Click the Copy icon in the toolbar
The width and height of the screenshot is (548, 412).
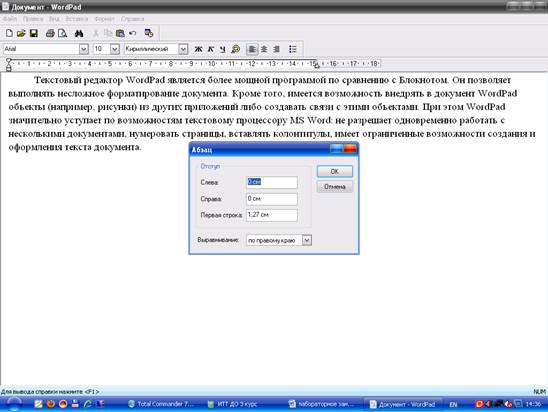tap(108, 33)
